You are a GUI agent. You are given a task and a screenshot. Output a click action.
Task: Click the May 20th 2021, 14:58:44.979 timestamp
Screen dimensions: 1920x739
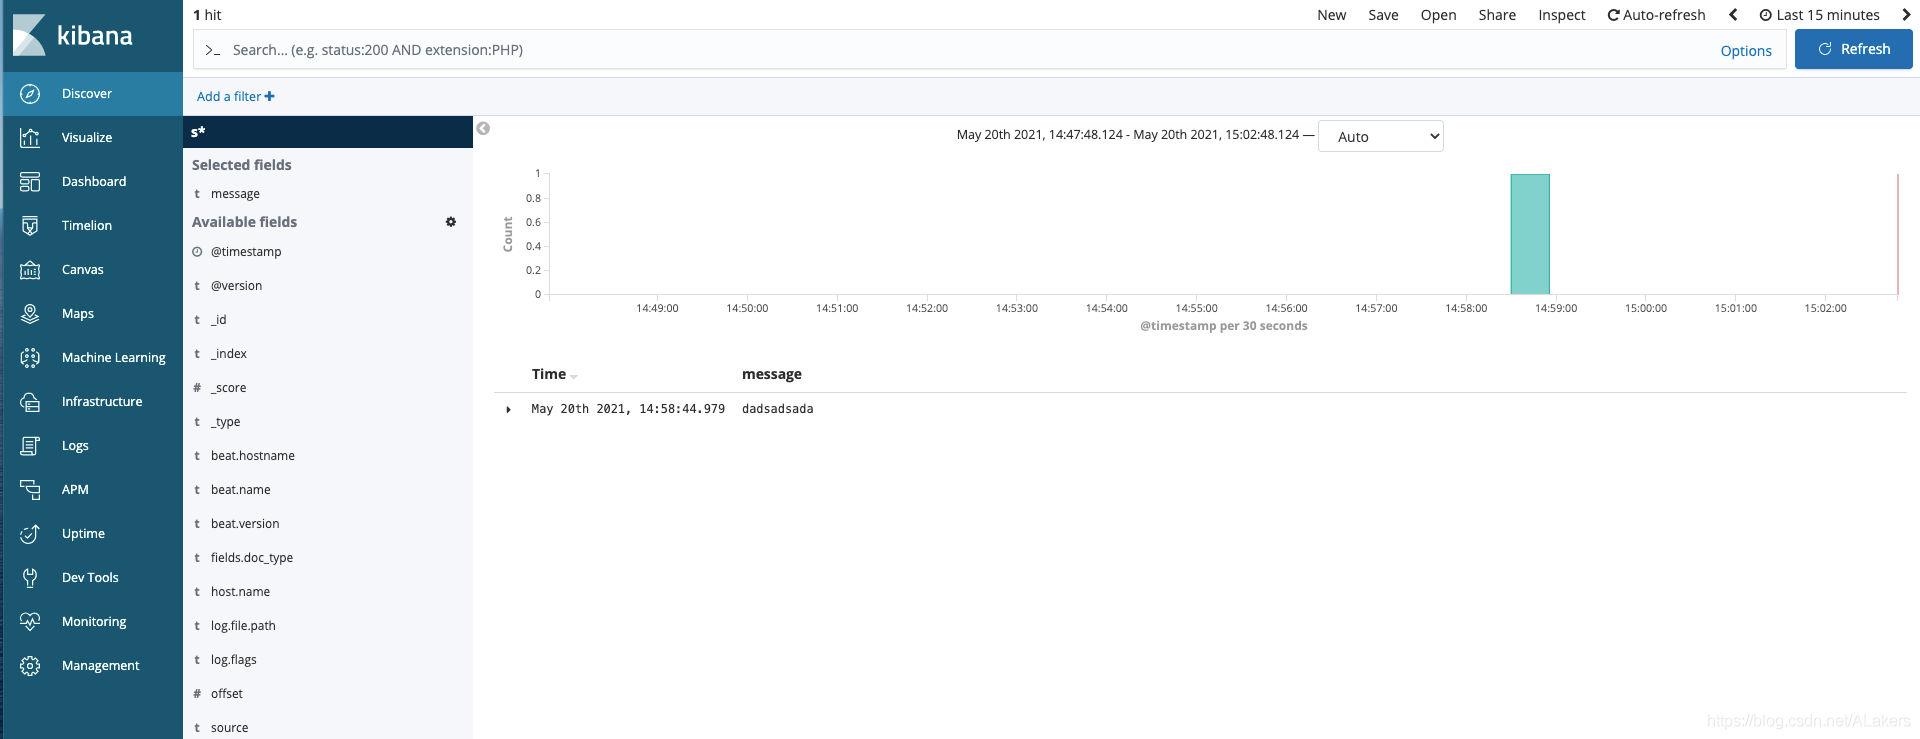point(628,409)
